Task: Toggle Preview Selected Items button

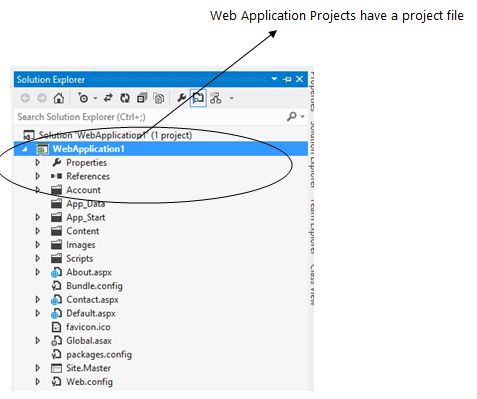Action: click(x=198, y=98)
